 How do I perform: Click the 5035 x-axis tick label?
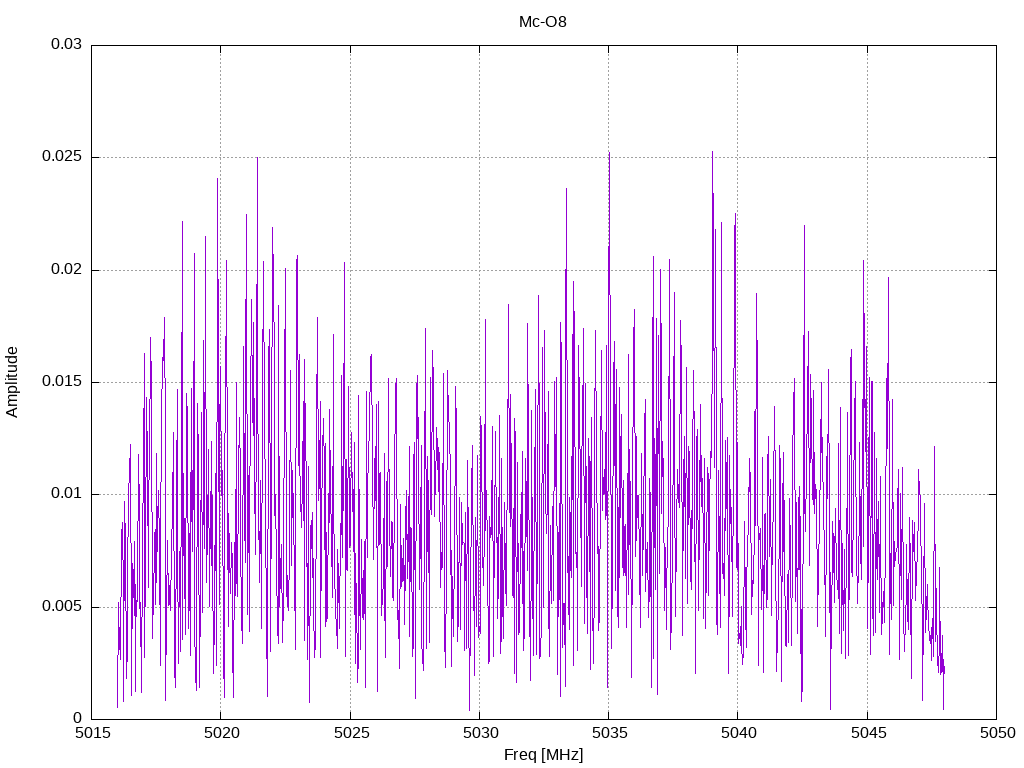[x=609, y=733]
